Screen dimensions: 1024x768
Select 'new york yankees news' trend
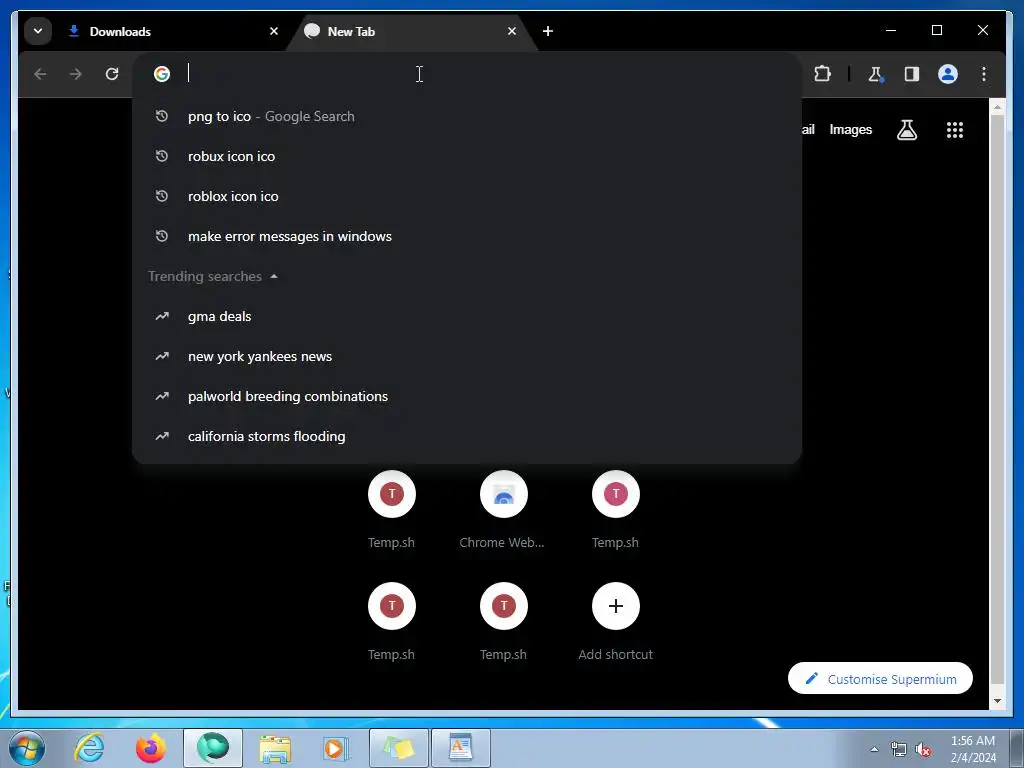pos(467,357)
